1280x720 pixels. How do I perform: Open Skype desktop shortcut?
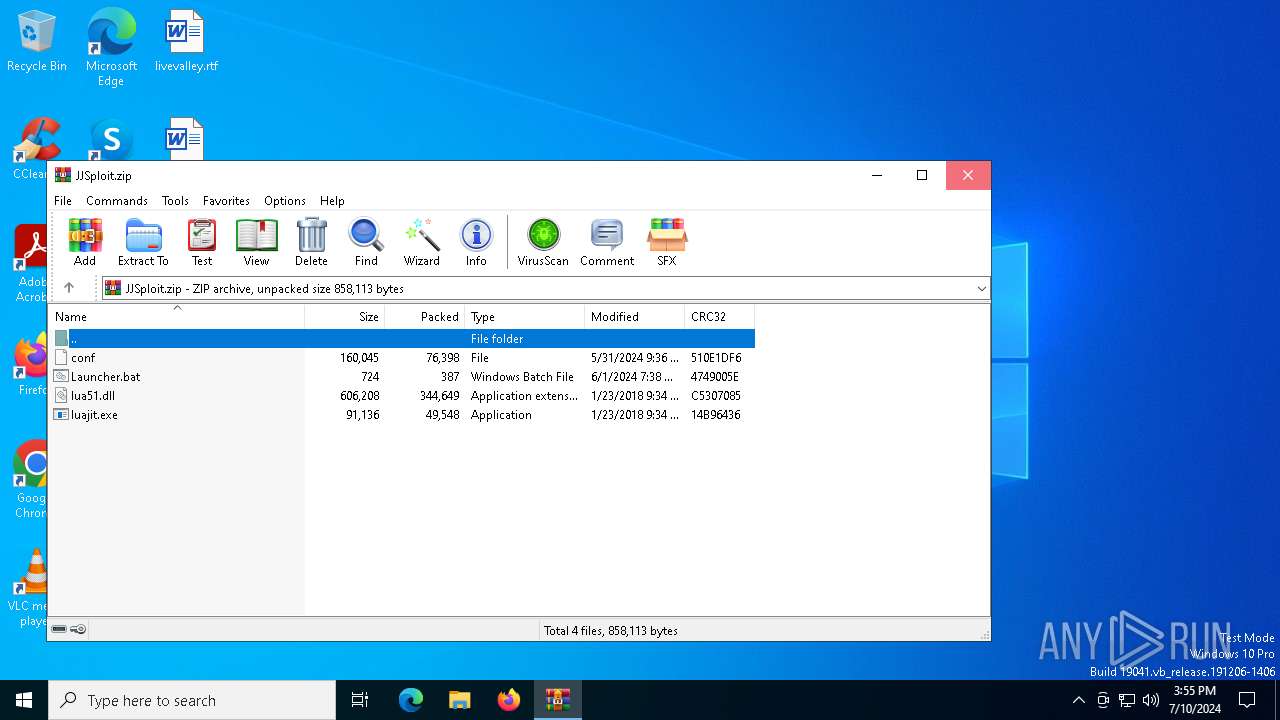pos(111,140)
